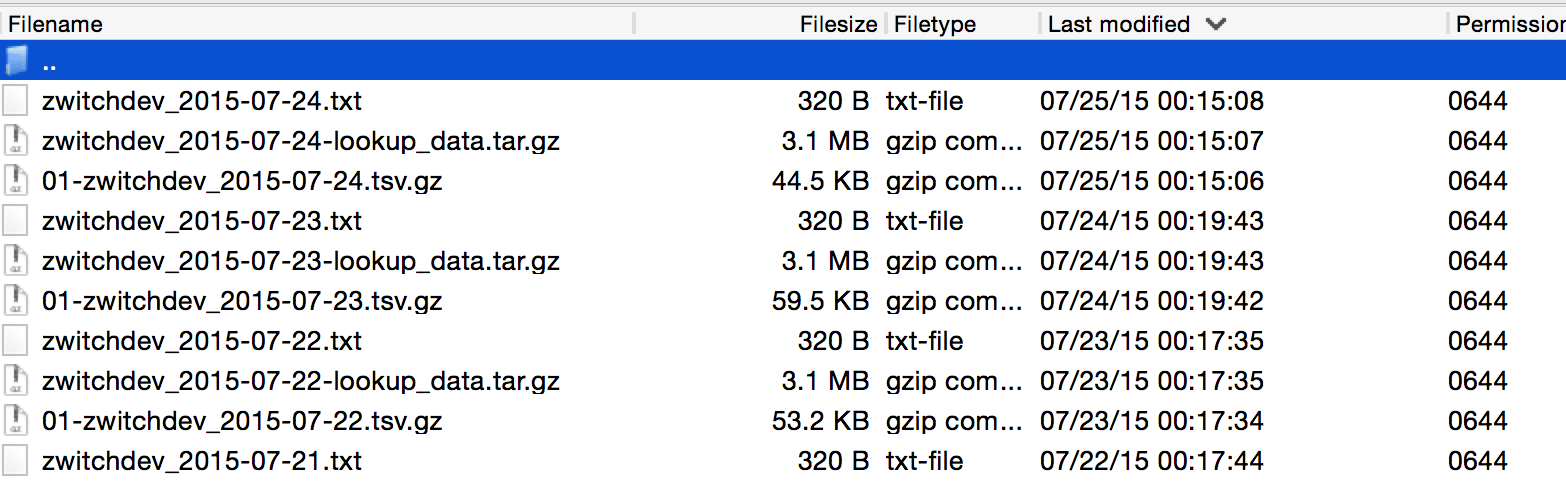Click the Permissions column header
The image size is (1566, 484).
click(x=1508, y=24)
